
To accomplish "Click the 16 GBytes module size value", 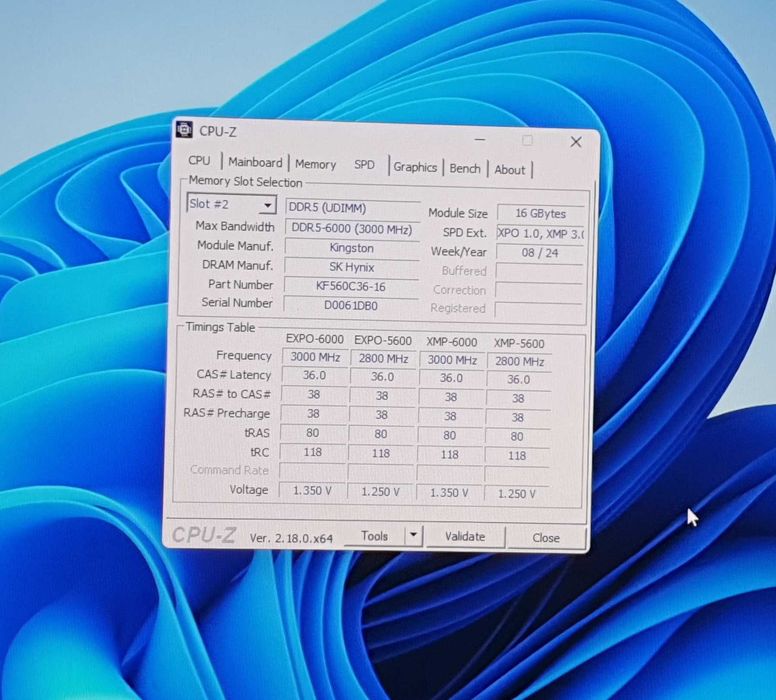I will pos(540,214).
